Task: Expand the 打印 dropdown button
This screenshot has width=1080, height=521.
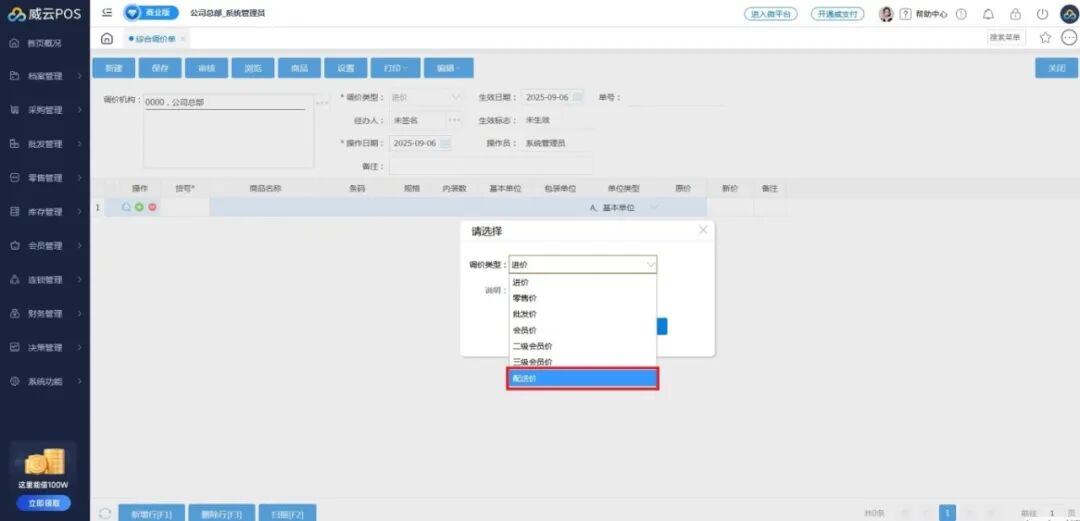Action: point(396,68)
